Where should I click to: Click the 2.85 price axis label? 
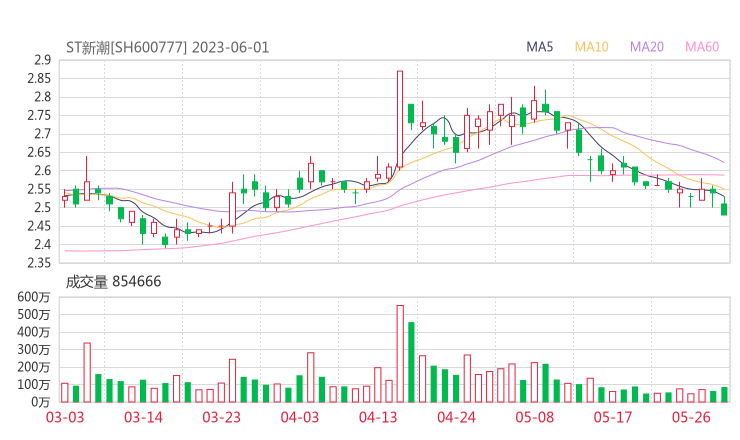point(39,78)
